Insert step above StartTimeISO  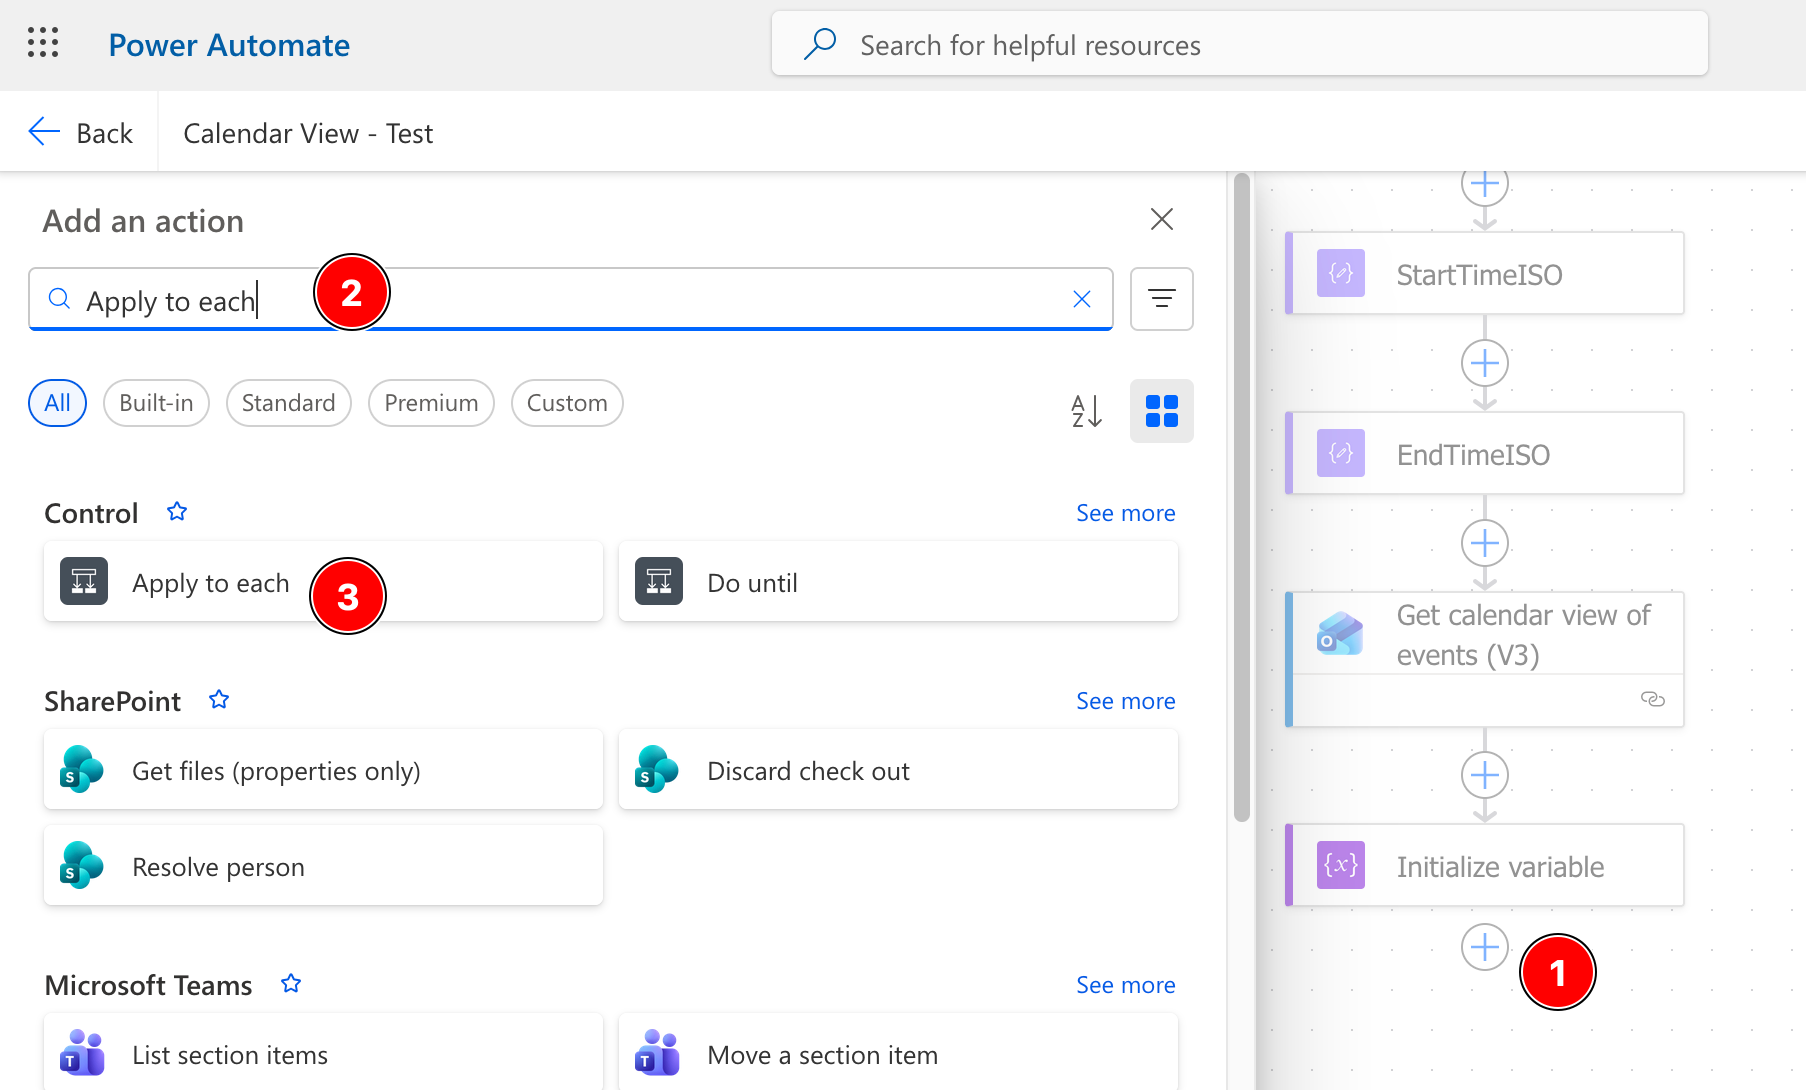[x=1485, y=184]
